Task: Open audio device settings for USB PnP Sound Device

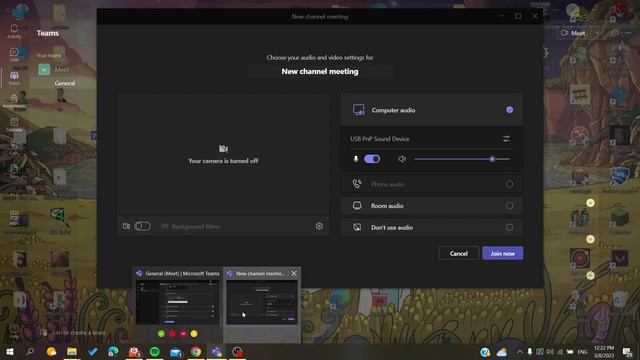Action: 506,139
